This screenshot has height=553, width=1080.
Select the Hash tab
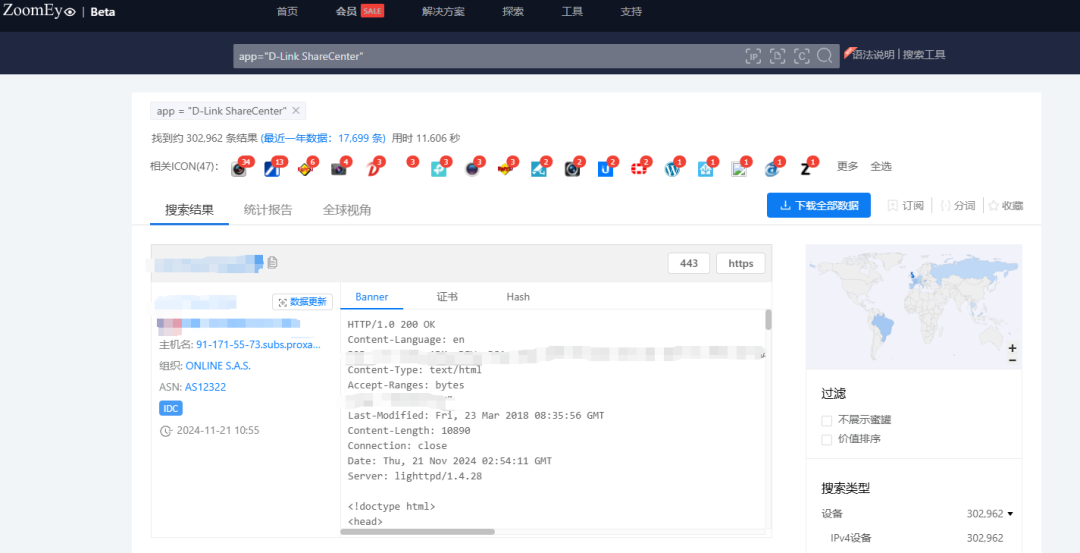(x=518, y=297)
